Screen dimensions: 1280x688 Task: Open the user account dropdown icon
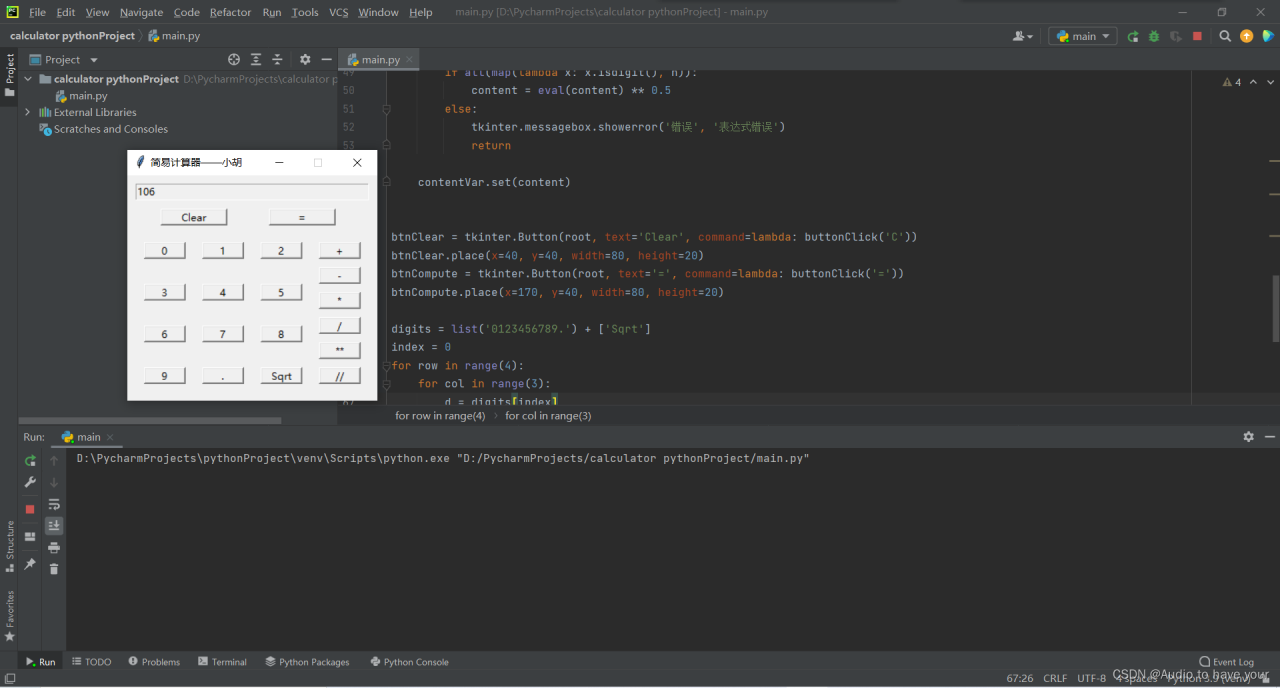click(x=1023, y=36)
